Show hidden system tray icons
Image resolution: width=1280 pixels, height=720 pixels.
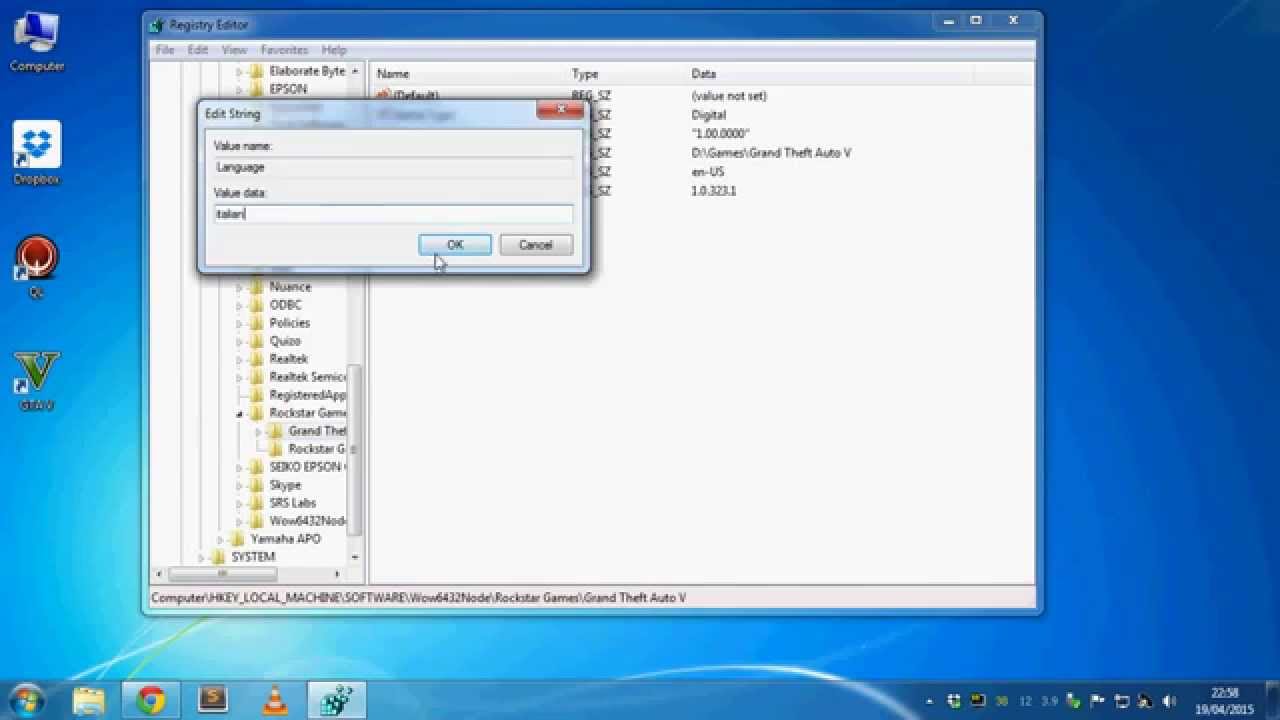tap(930, 701)
